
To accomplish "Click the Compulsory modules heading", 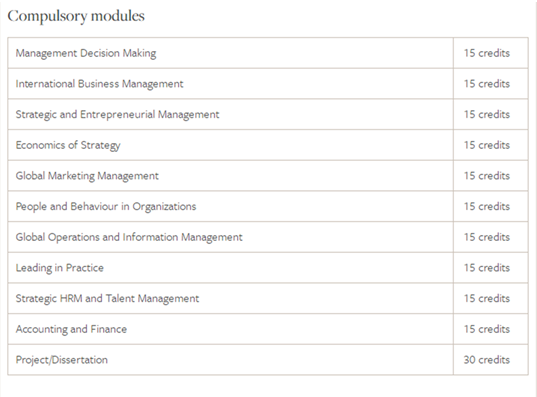I will [76, 16].
